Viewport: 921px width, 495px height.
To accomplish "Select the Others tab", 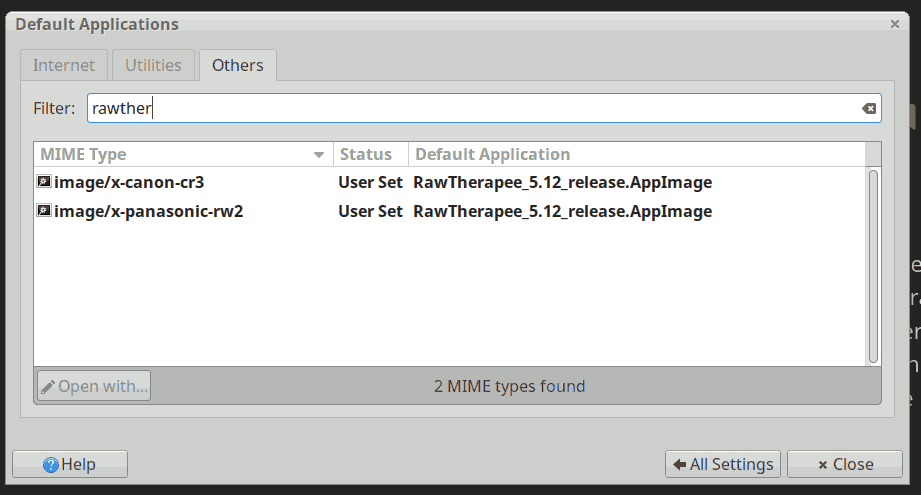I will point(238,65).
